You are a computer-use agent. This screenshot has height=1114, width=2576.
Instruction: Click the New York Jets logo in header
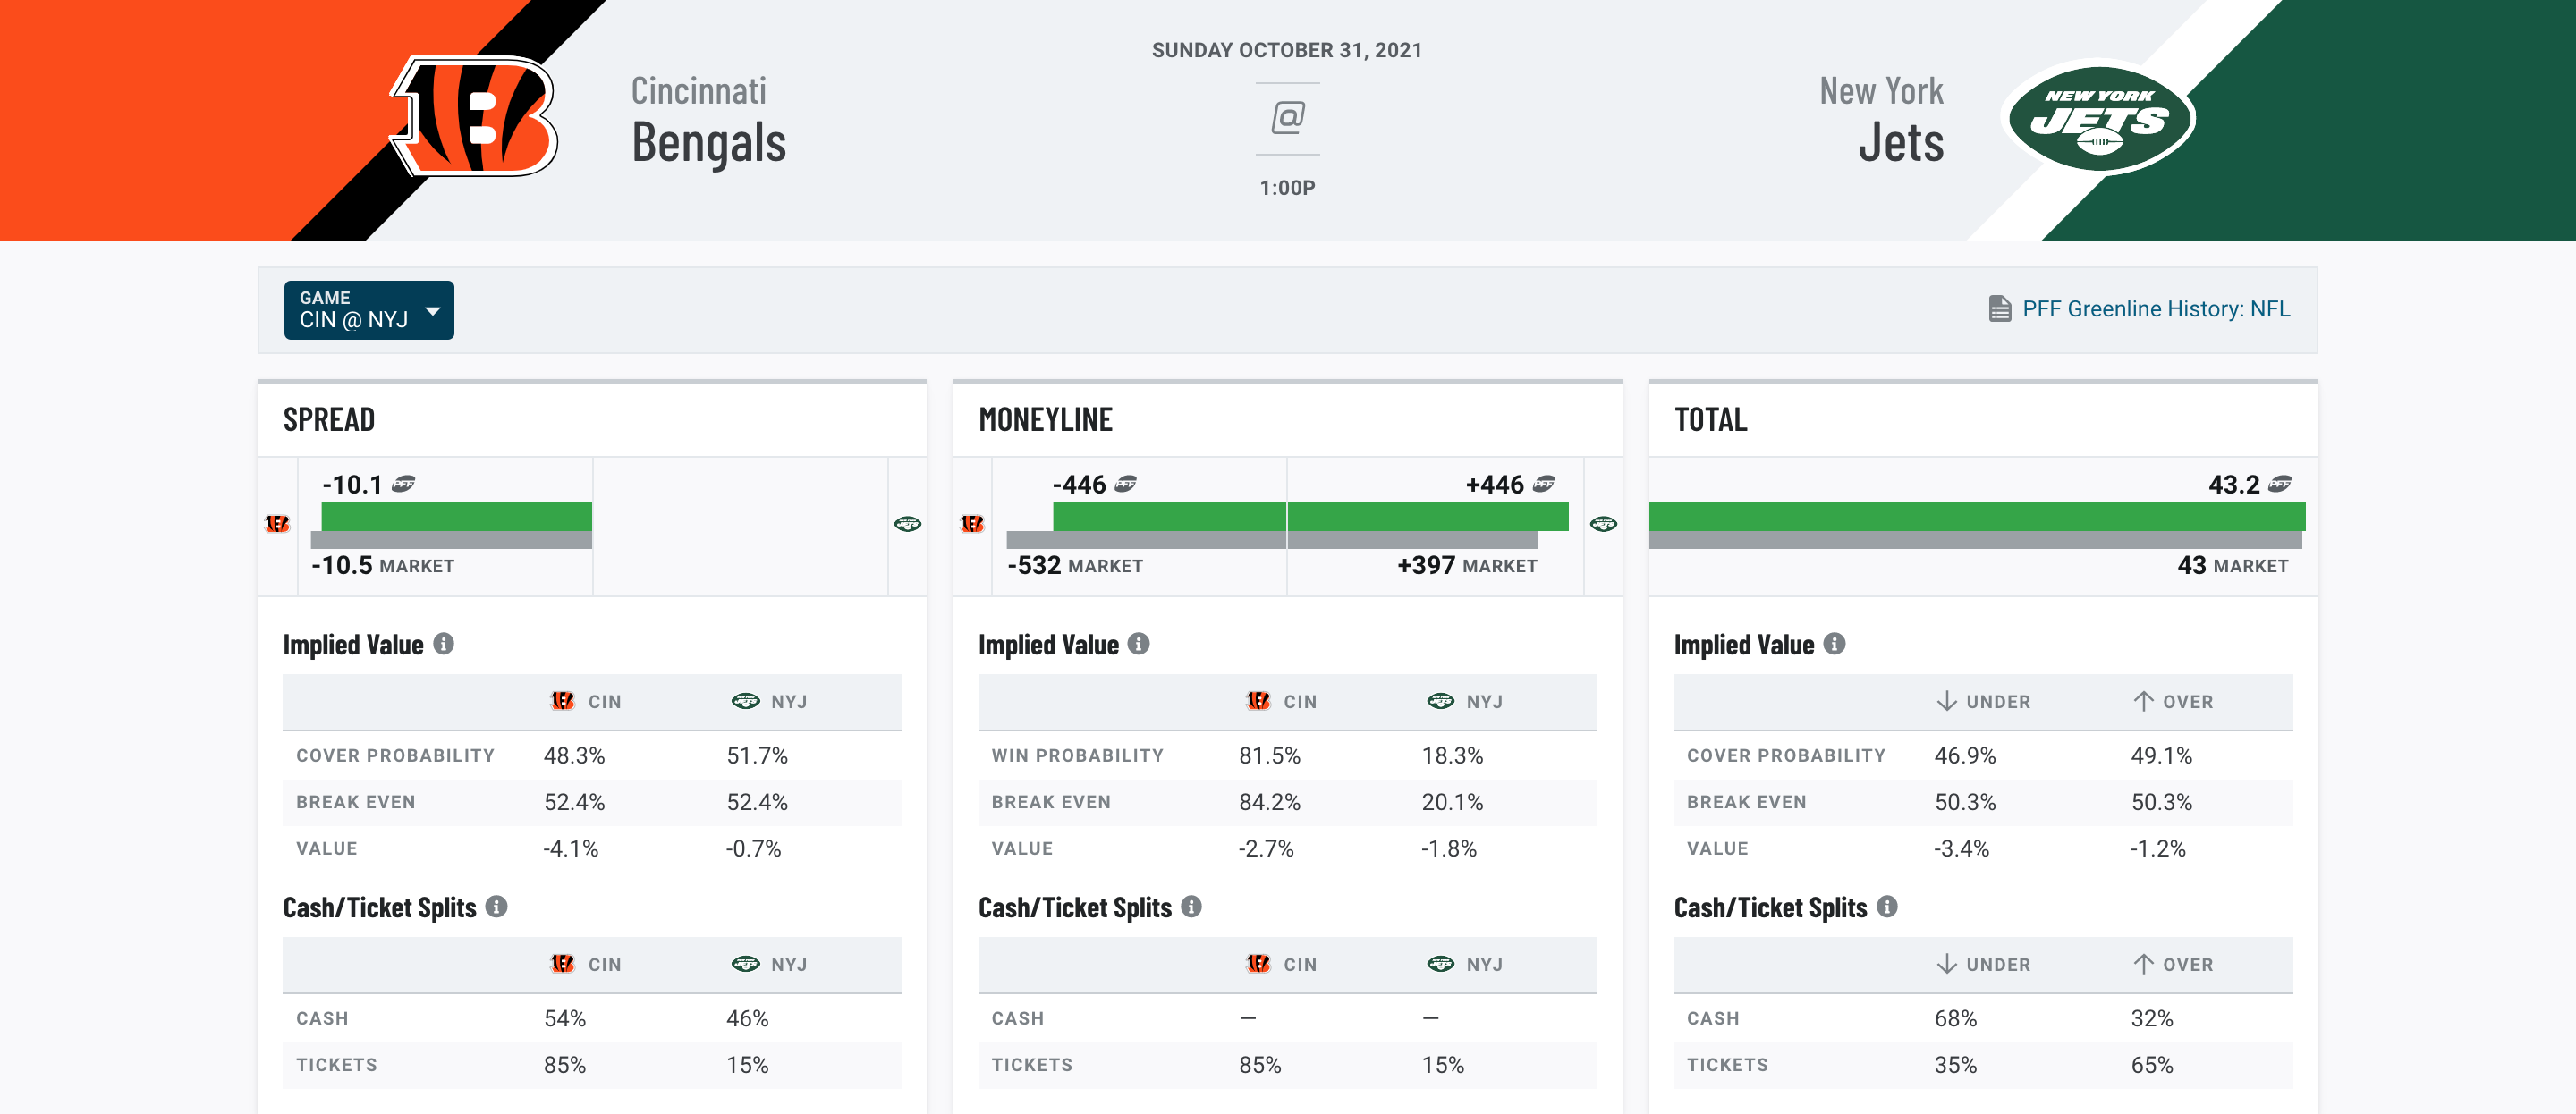coord(2100,118)
